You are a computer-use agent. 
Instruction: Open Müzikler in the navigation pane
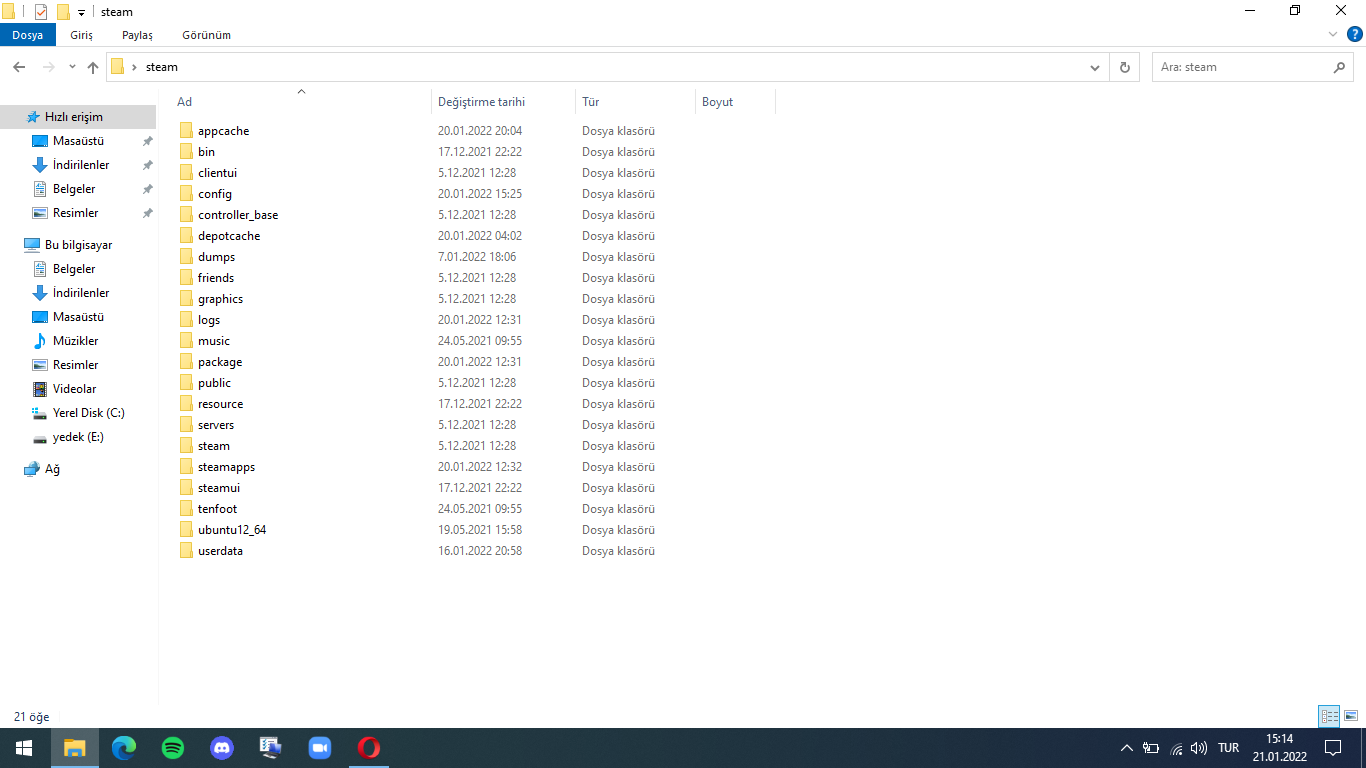pos(78,341)
